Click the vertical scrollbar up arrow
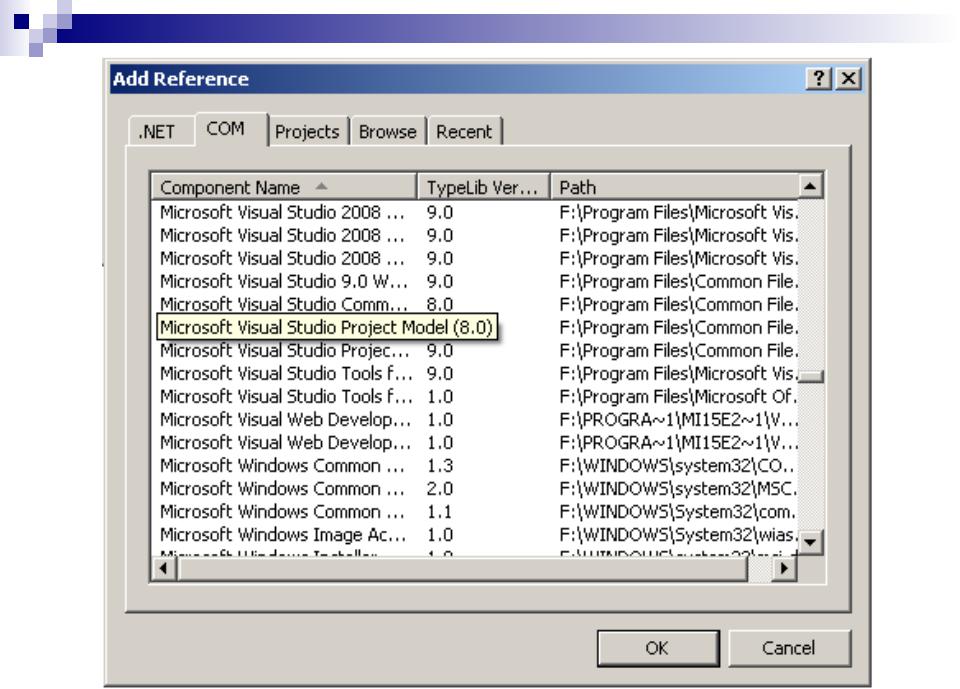 pos(810,186)
